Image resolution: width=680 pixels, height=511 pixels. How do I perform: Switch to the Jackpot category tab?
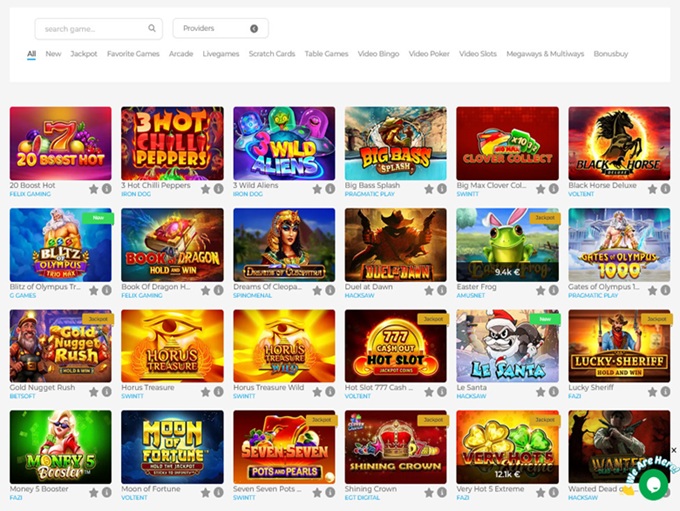(84, 54)
